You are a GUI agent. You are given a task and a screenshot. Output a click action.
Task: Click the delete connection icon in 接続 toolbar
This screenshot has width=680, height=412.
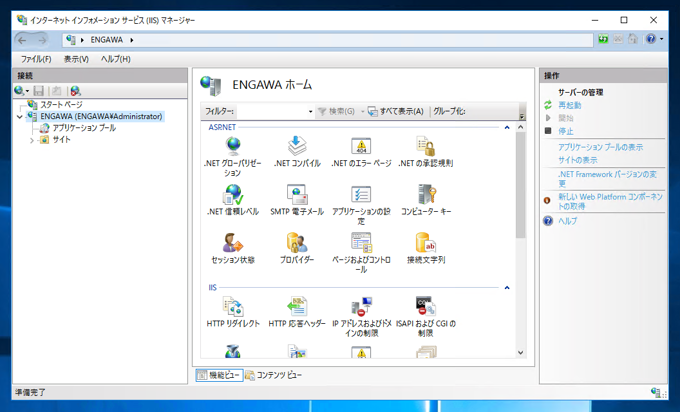(x=75, y=91)
